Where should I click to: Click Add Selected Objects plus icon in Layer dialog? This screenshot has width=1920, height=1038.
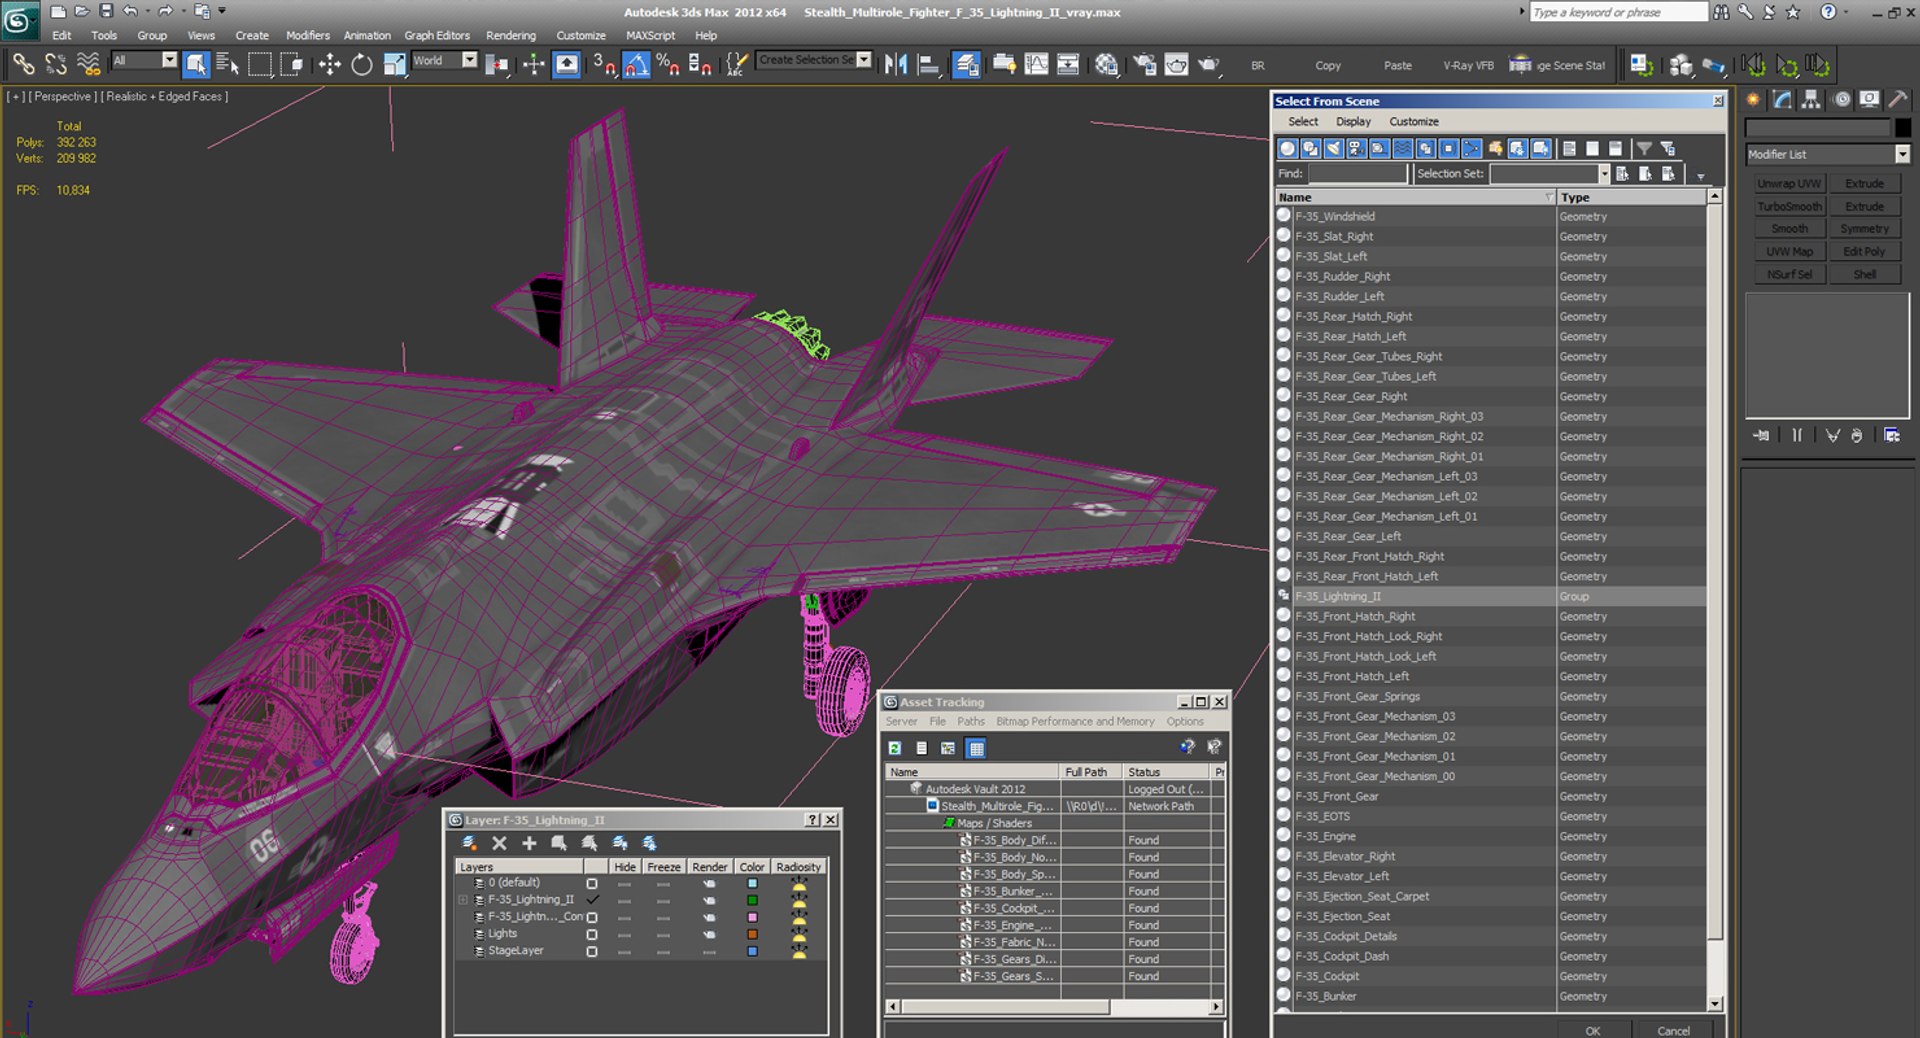pyautogui.click(x=530, y=843)
